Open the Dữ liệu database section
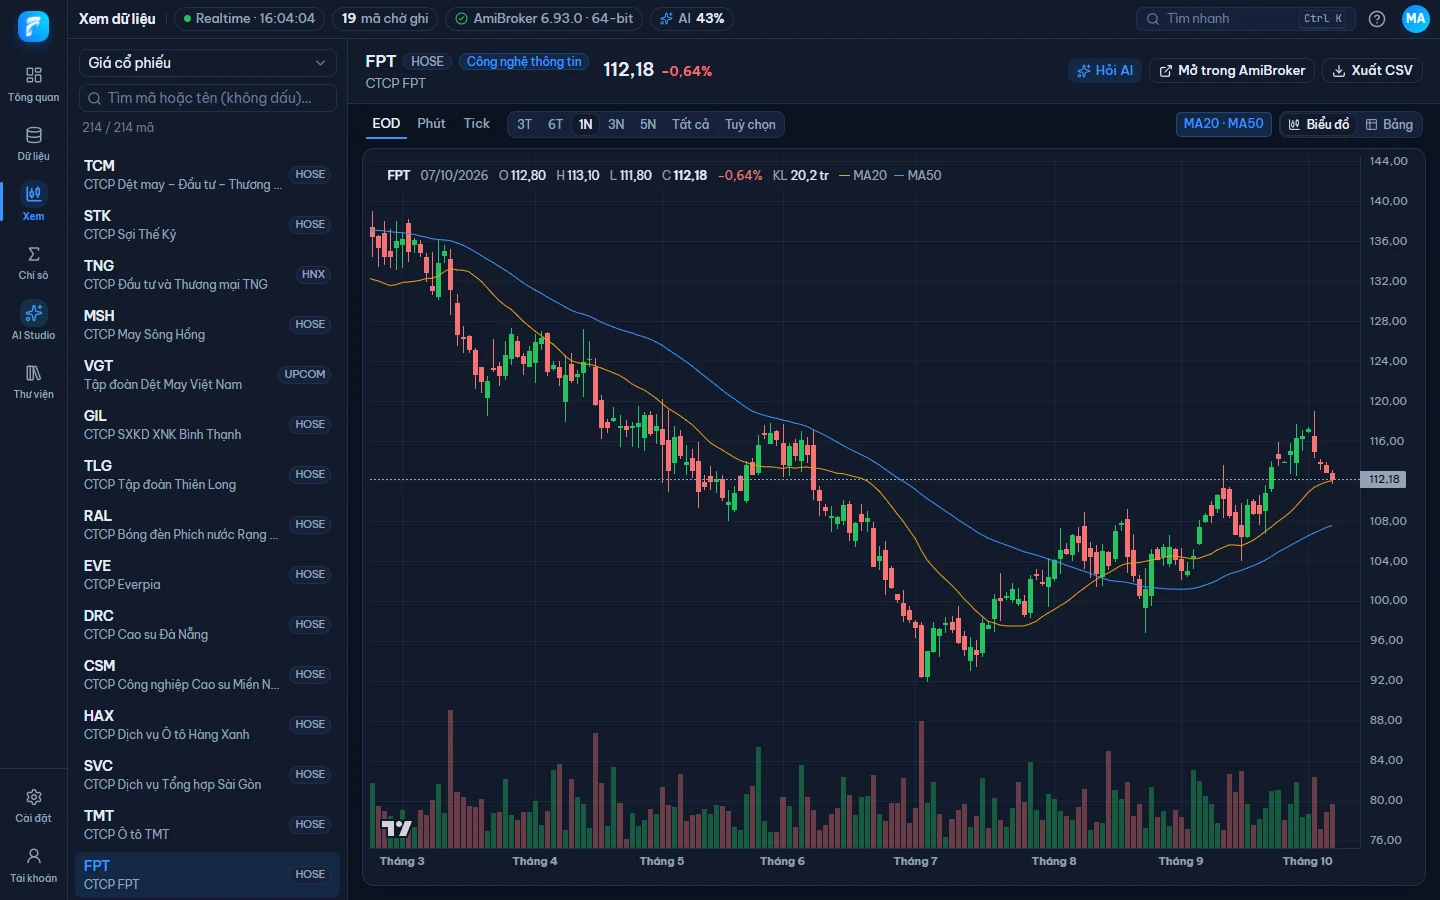This screenshot has width=1440, height=900. [x=33, y=144]
